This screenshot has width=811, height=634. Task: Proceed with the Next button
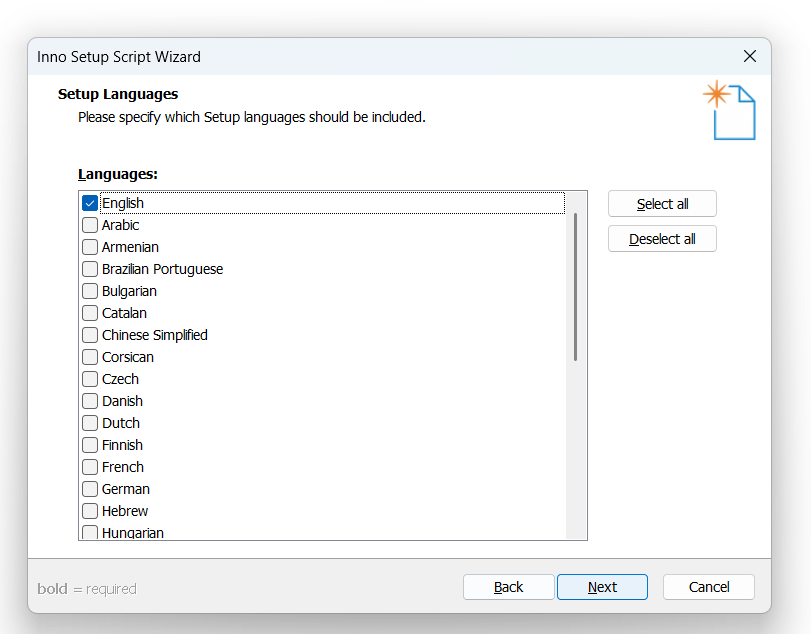coord(602,587)
